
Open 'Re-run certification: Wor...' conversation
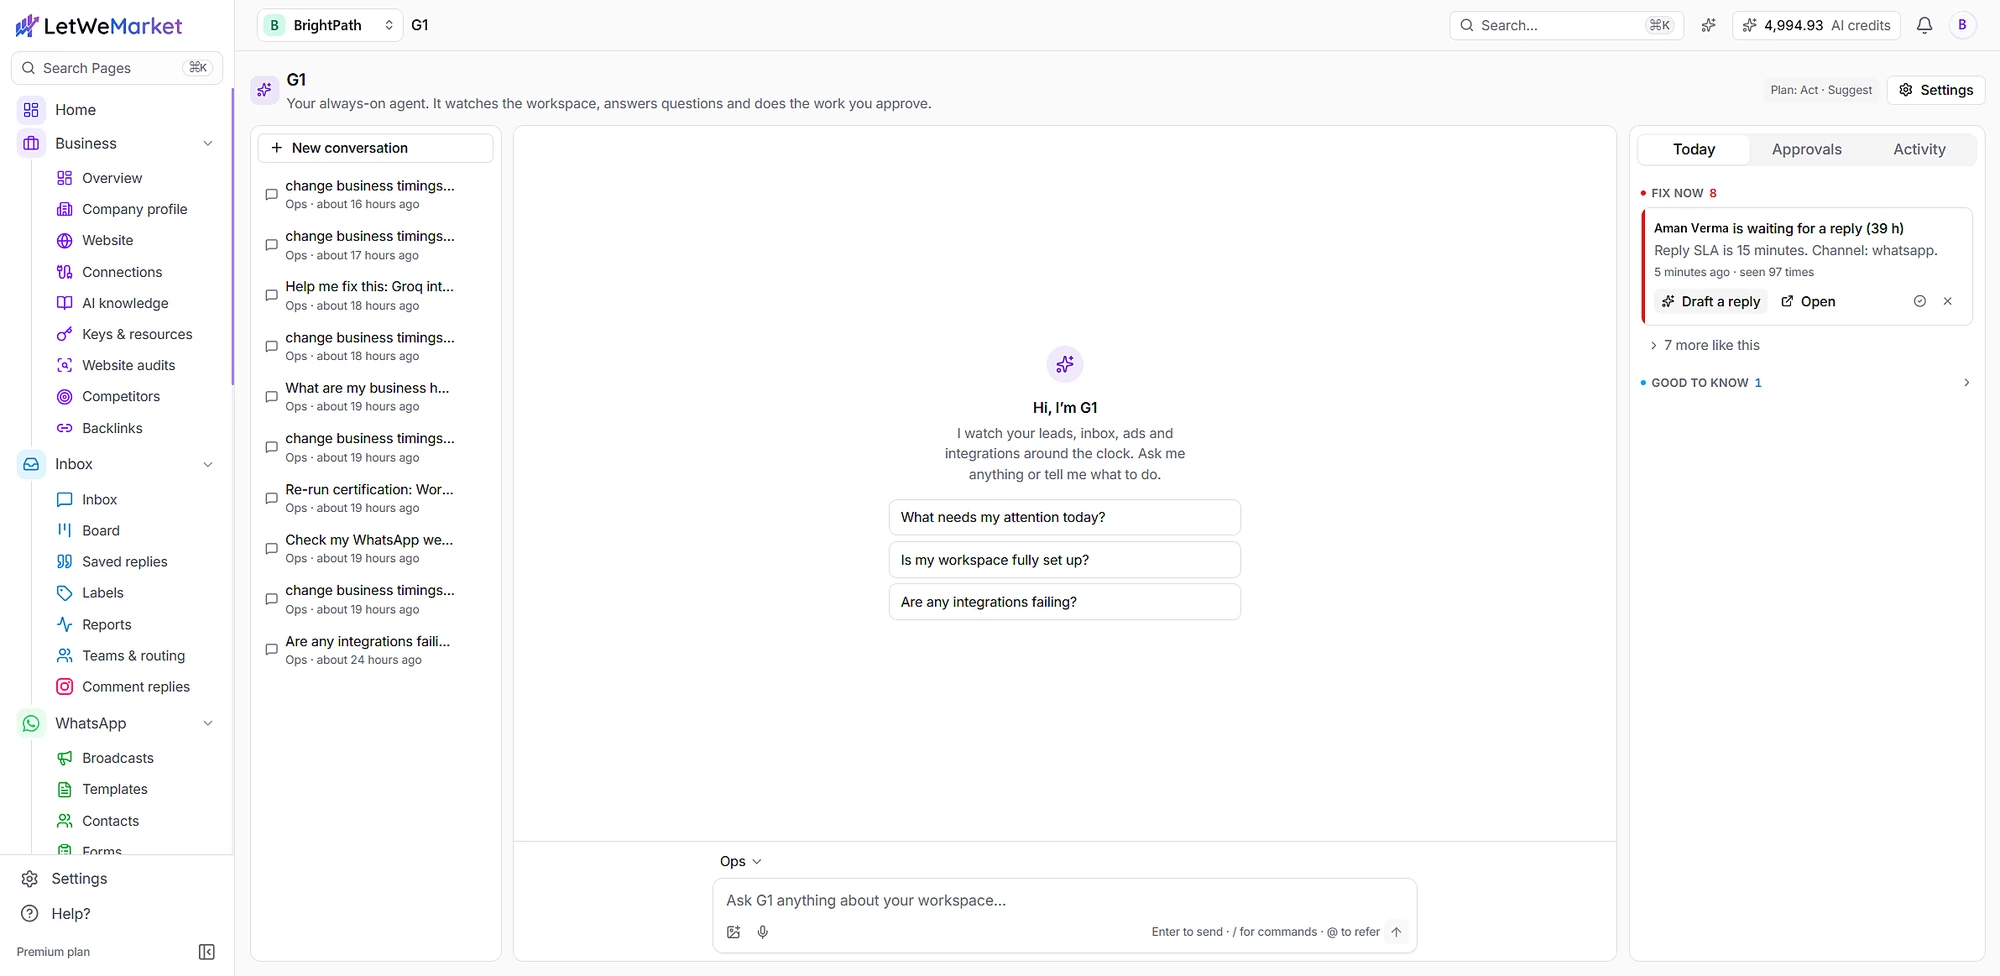(375, 498)
